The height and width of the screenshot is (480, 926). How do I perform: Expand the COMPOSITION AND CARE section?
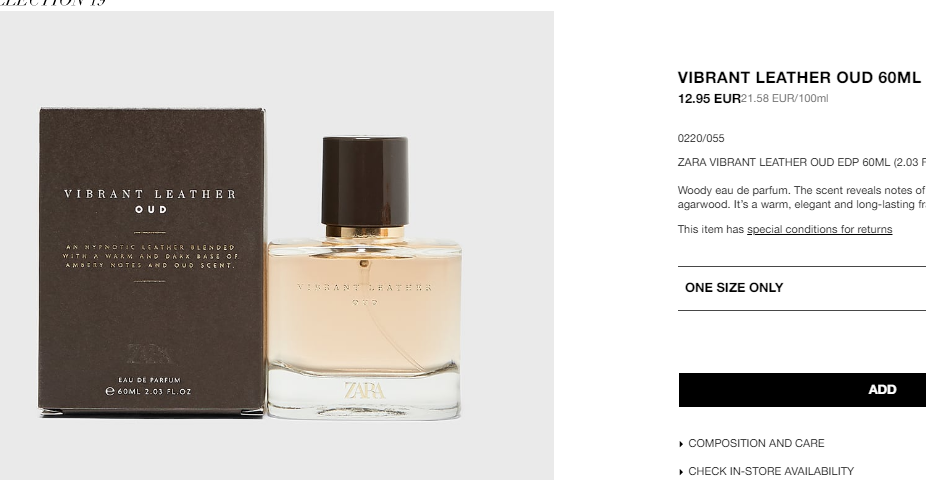[756, 443]
